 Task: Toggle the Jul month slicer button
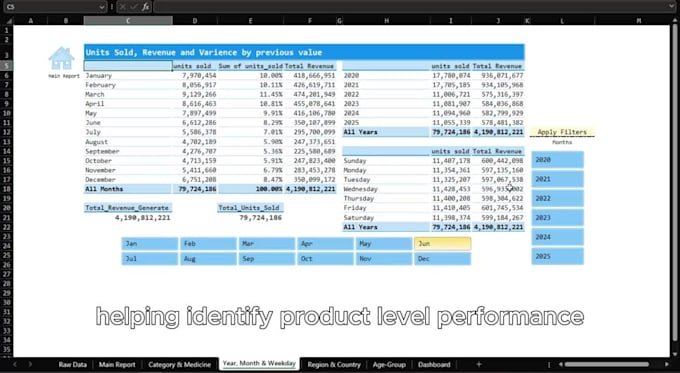click(150, 259)
